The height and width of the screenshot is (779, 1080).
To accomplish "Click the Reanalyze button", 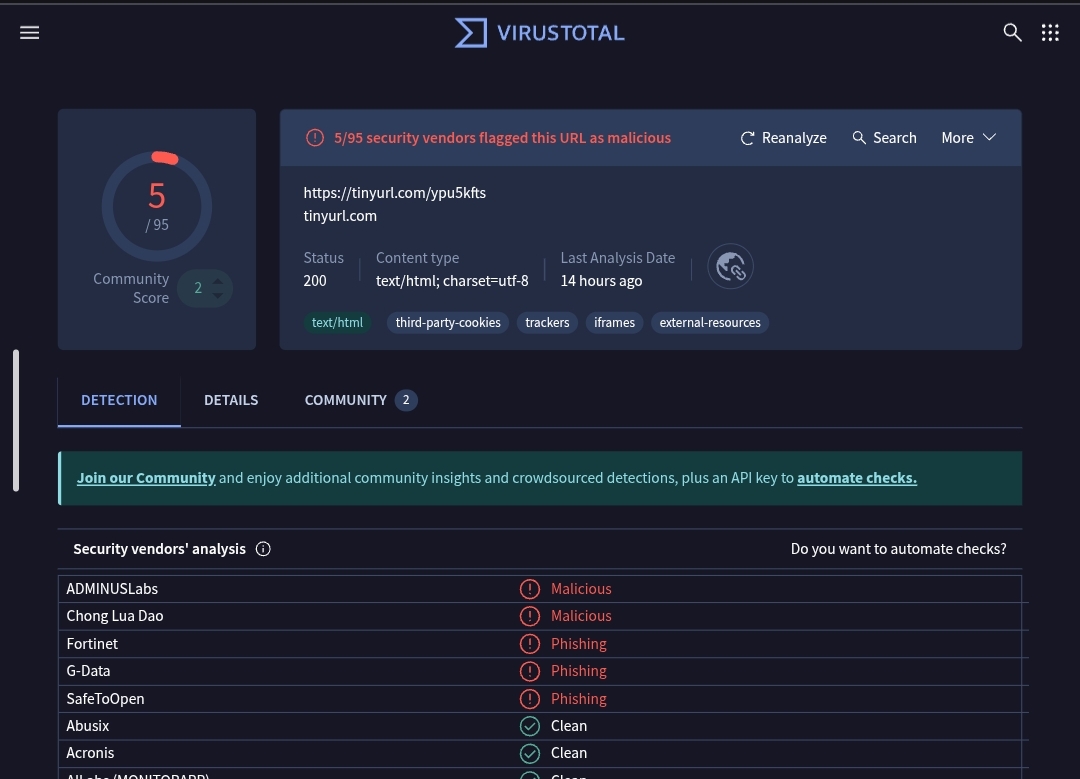I will (783, 137).
